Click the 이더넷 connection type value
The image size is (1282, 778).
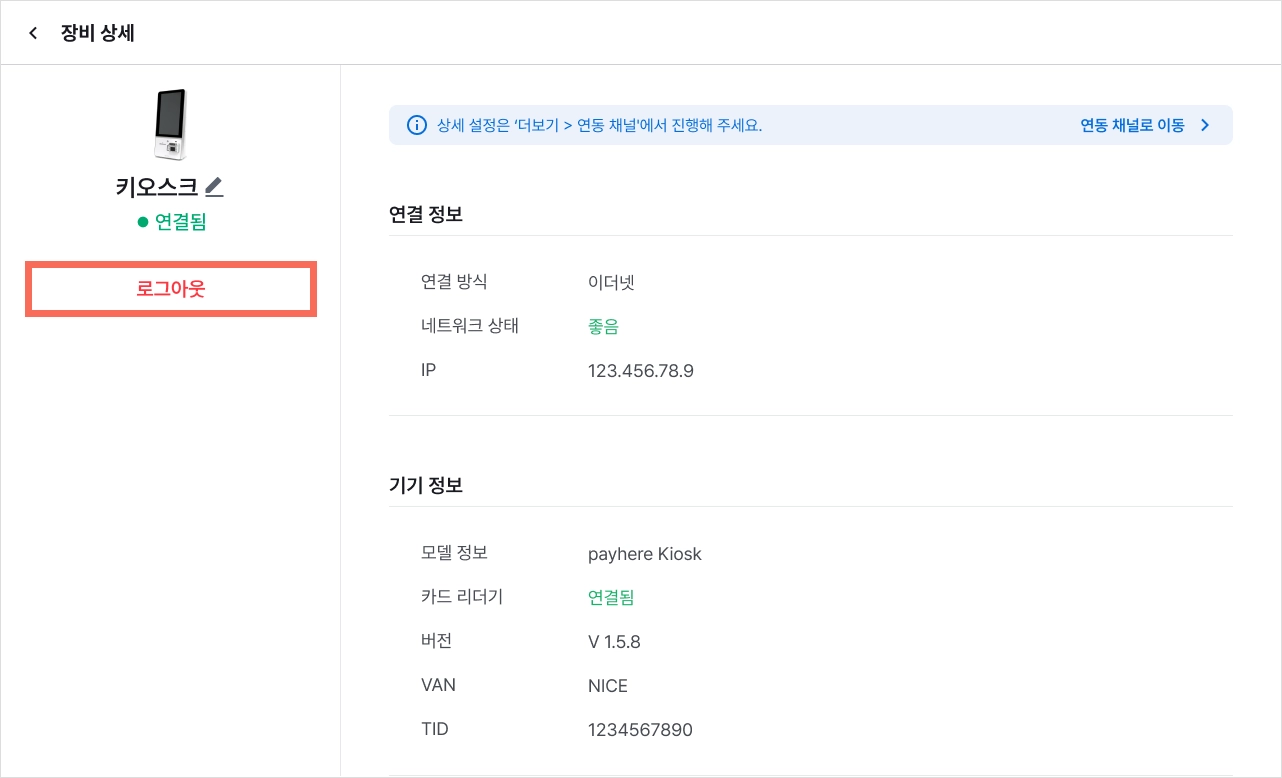pyautogui.click(x=612, y=283)
